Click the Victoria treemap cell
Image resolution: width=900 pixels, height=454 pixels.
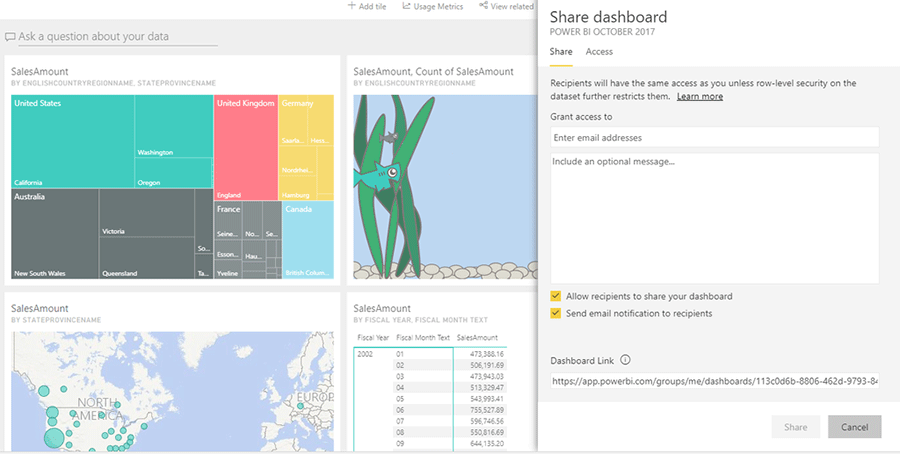click(147, 212)
